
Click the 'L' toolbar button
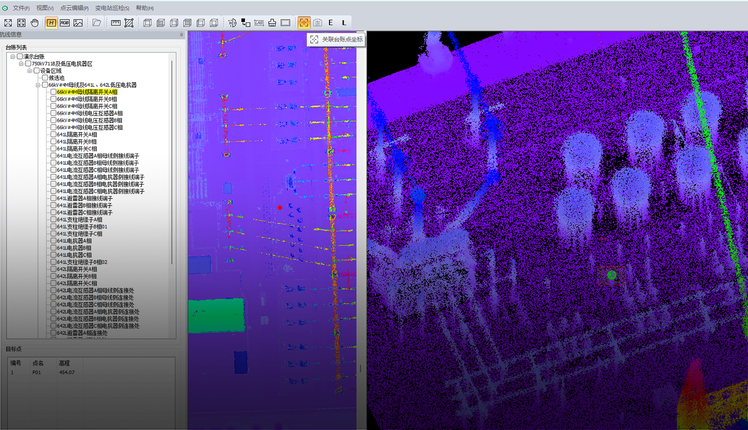pos(344,22)
